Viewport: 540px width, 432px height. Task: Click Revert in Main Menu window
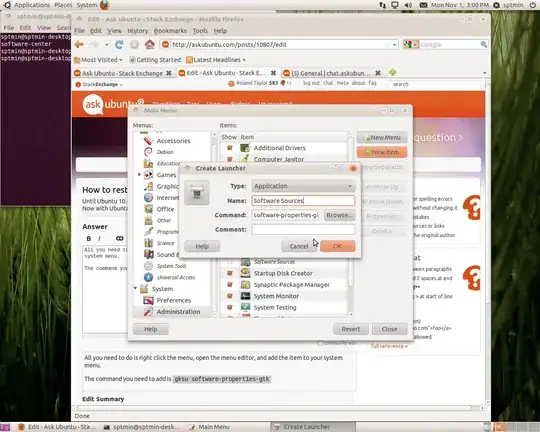351,329
